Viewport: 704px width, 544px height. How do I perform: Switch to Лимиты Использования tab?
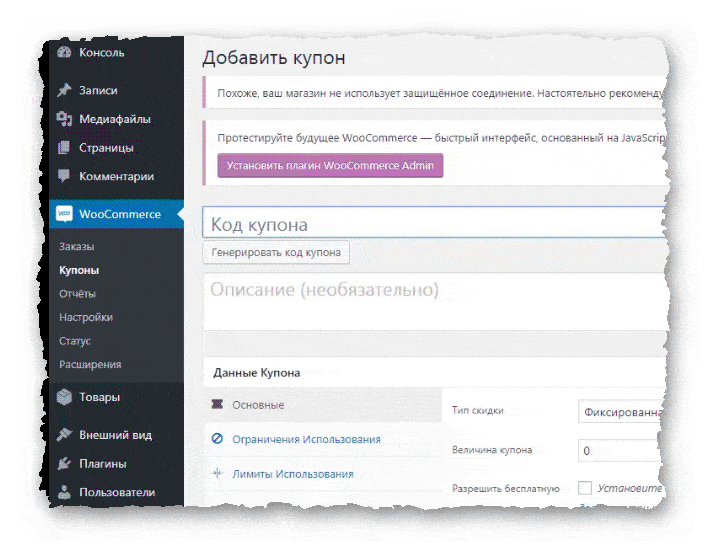(x=323, y=474)
